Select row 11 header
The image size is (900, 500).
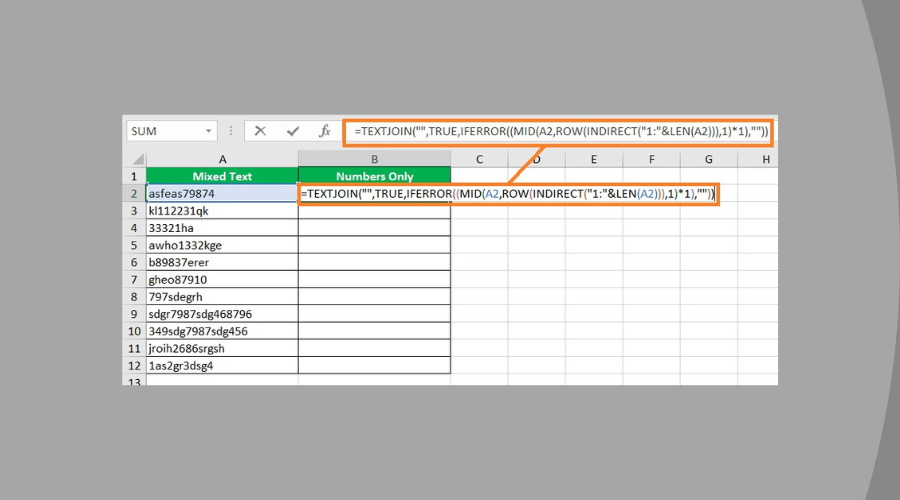(x=134, y=348)
